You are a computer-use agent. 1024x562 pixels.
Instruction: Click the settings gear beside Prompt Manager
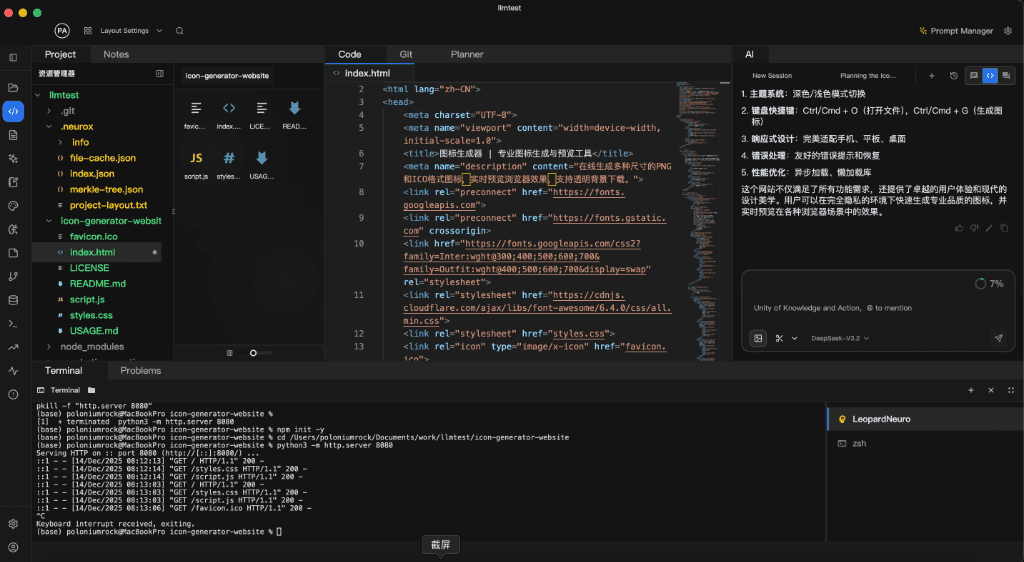pyautogui.click(x=1008, y=31)
